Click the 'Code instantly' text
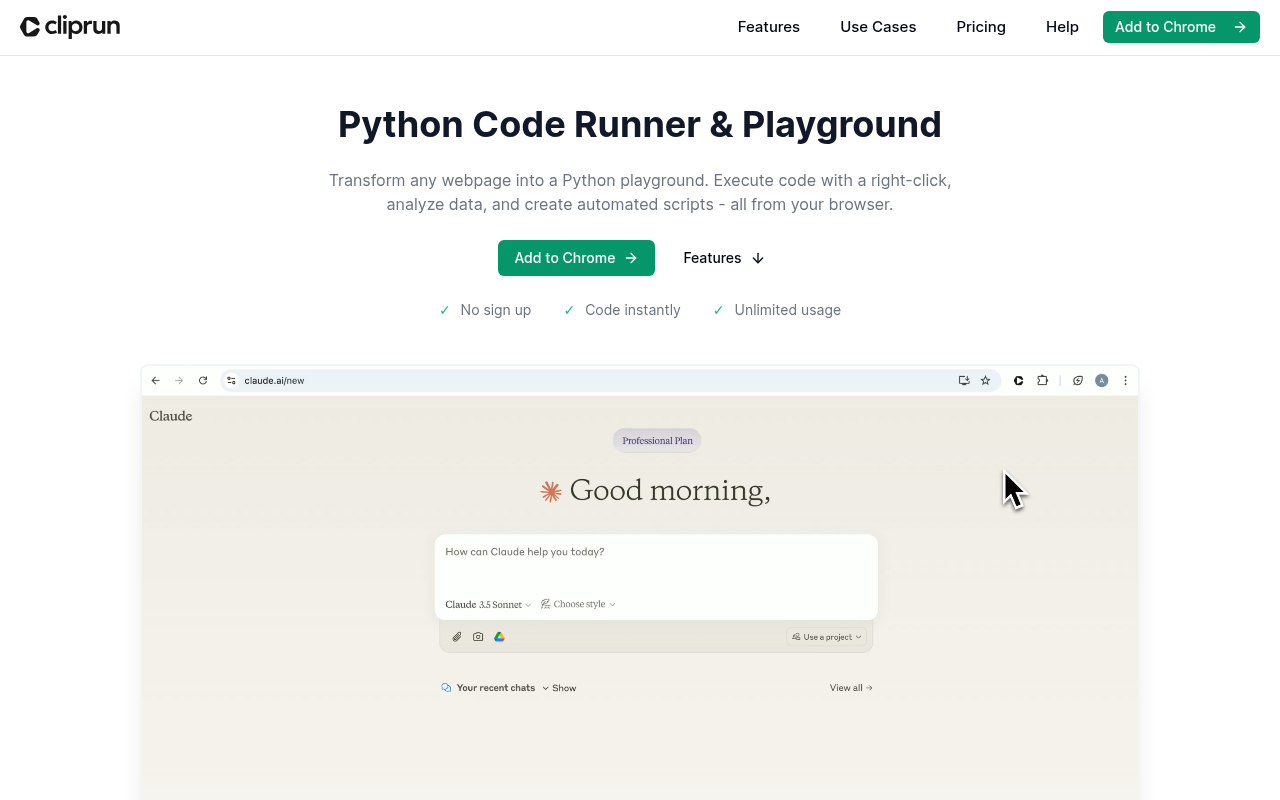The height and width of the screenshot is (800, 1280). click(x=633, y=310)
